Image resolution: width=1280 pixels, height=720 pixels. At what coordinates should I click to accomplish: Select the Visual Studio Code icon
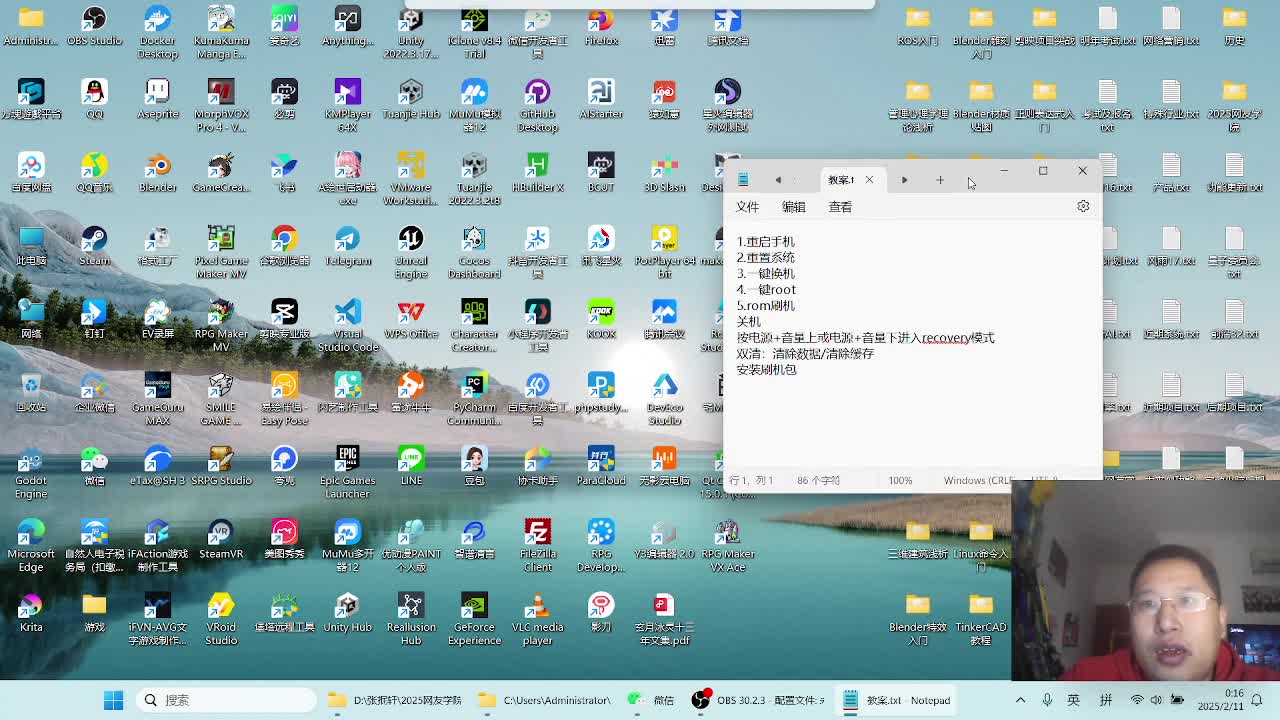(x=347, y=325)
